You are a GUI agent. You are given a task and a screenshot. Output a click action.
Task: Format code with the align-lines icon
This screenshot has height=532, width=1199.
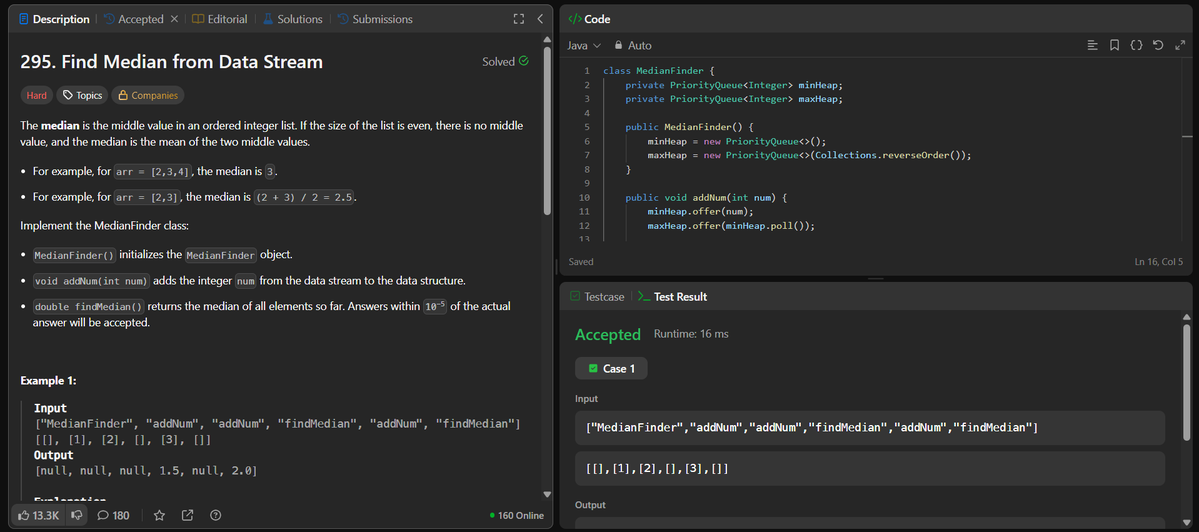1093,46
